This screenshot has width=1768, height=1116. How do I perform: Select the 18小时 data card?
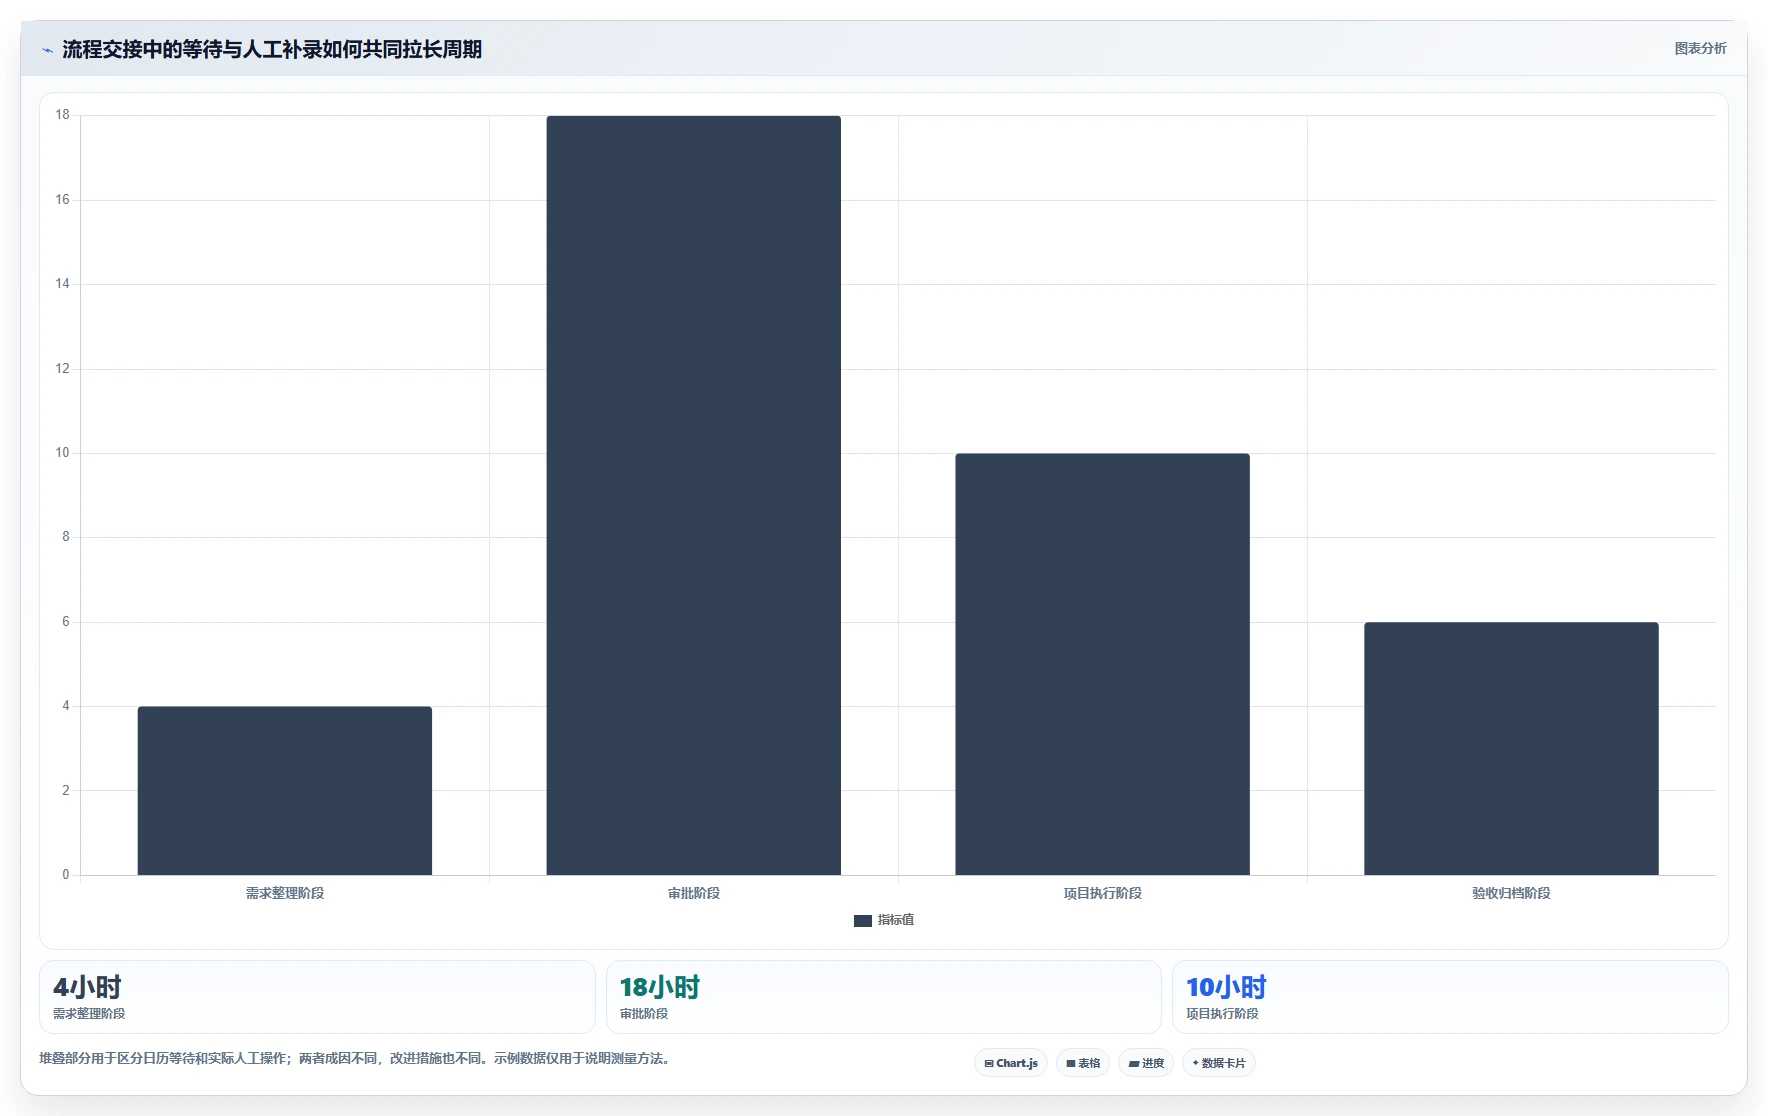click(x=884, y=997)
